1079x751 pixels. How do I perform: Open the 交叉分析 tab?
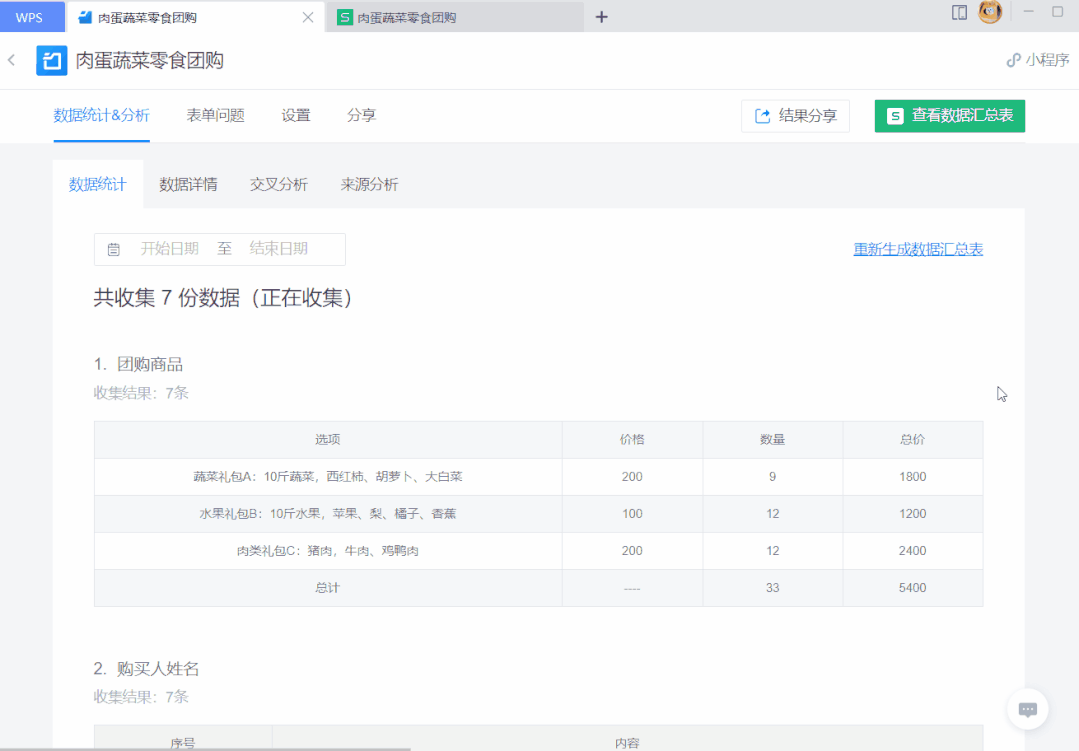pyautogui.click(x=278, y=185)
